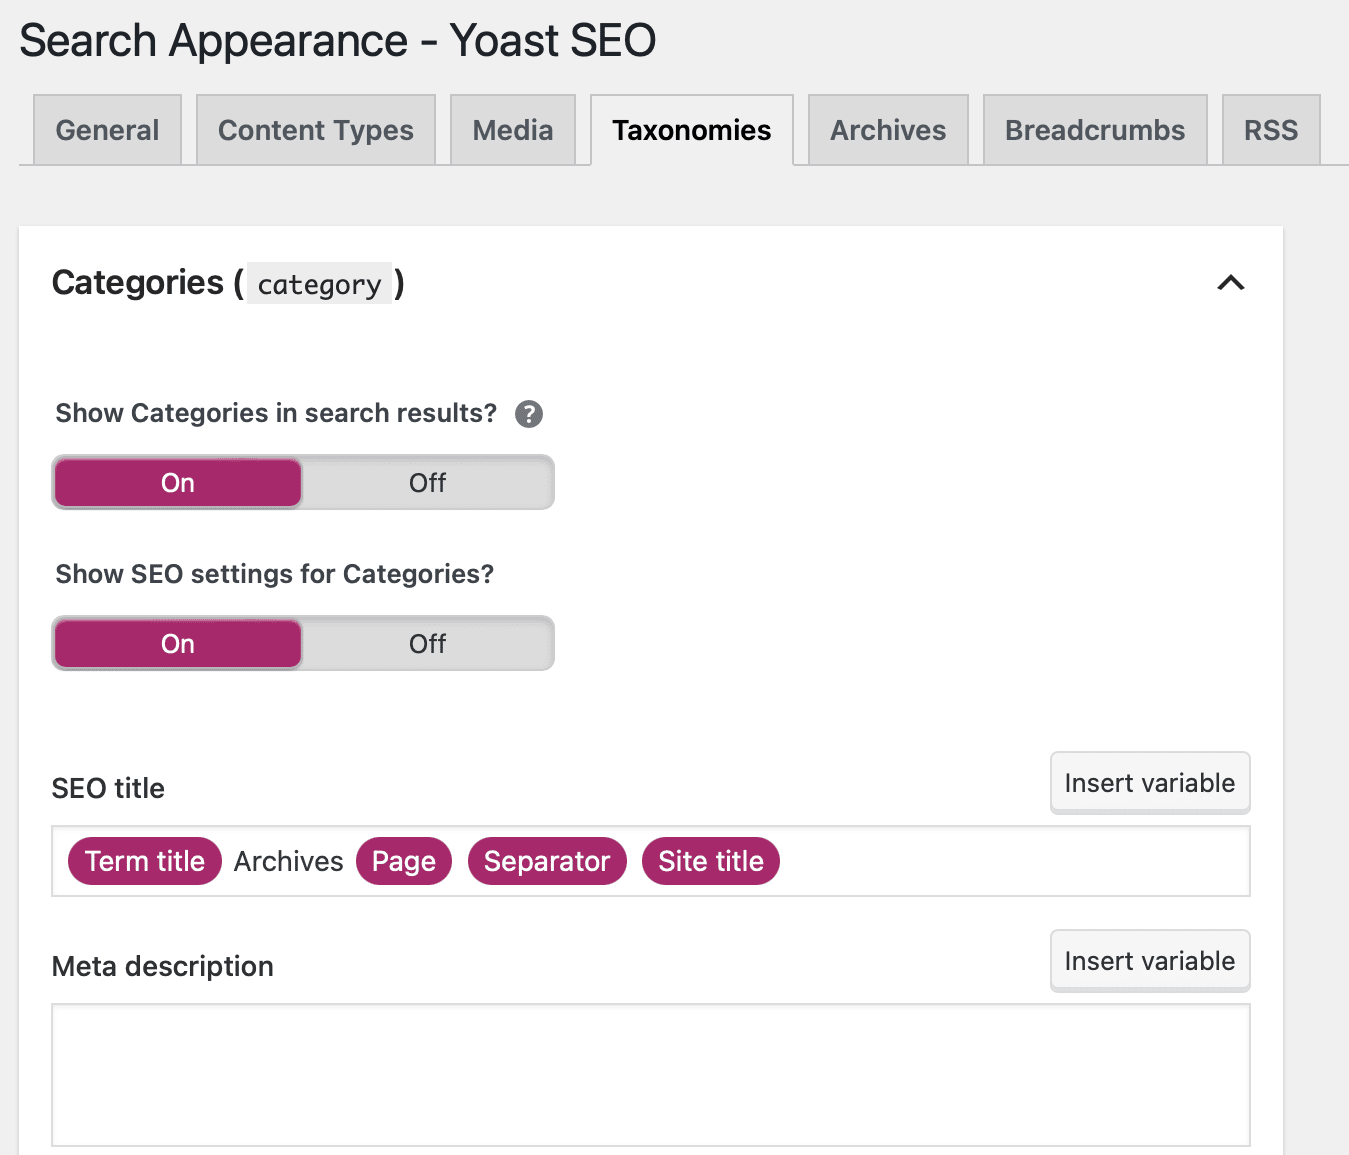Screen dimensions: 1349x1155
Task: Collapse the Categories (category) section
Action: pos(1232,283)
